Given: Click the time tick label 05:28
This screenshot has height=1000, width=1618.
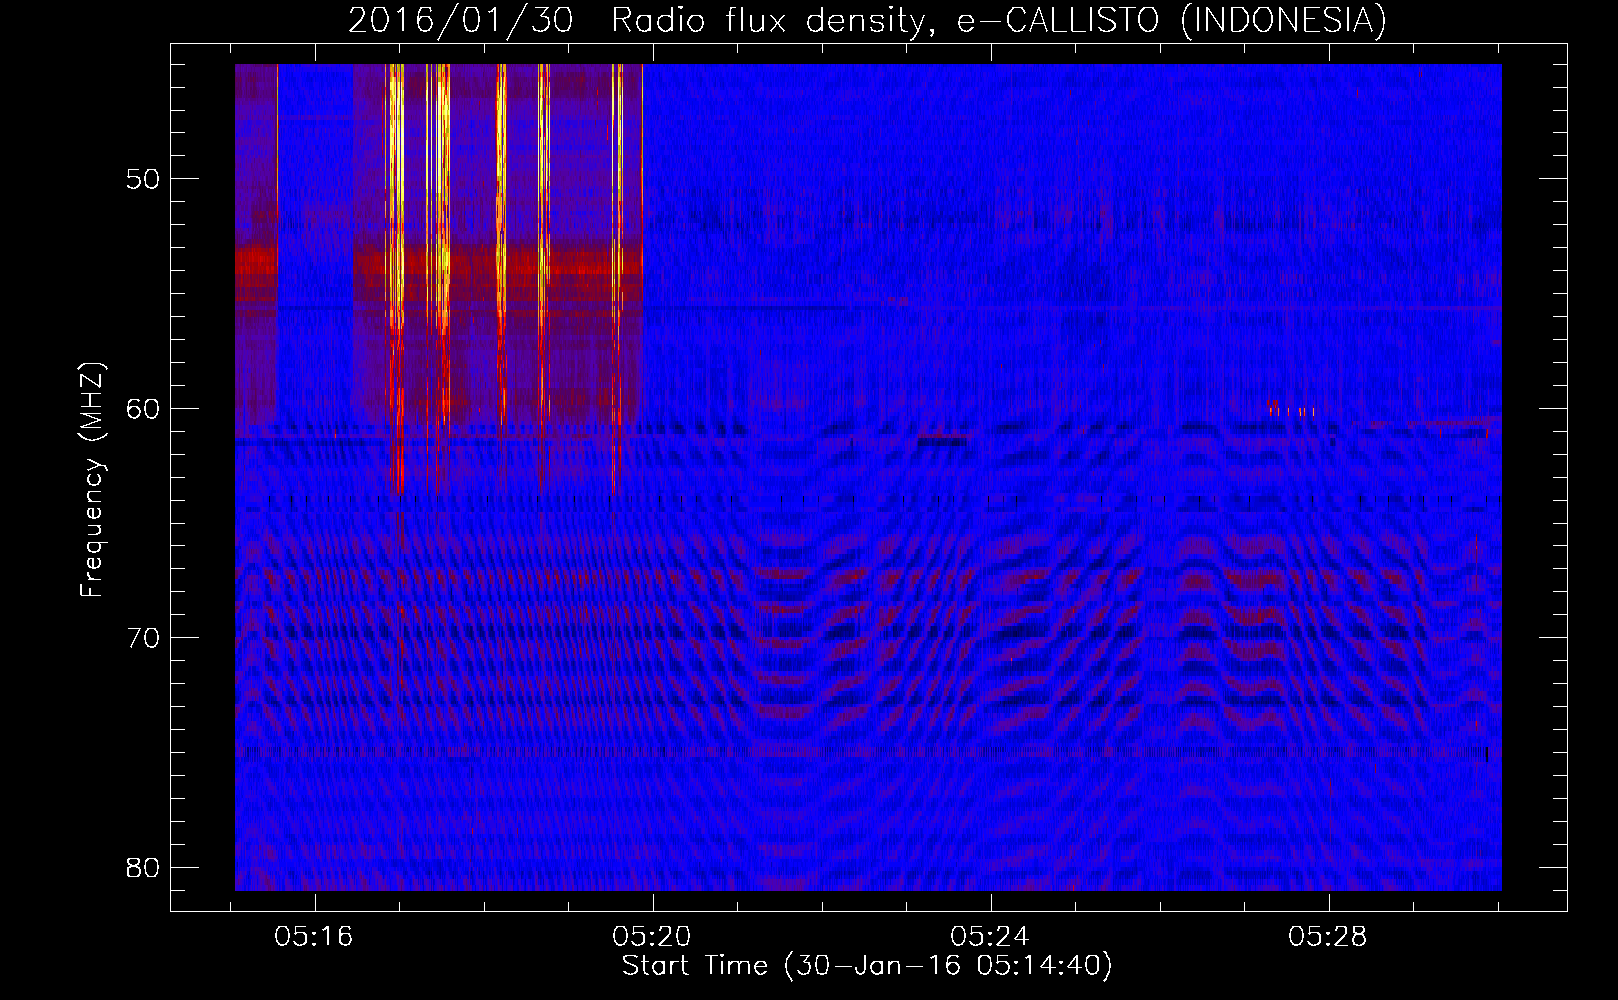Looking at the screenshot, I should [x=1328, y=937].
